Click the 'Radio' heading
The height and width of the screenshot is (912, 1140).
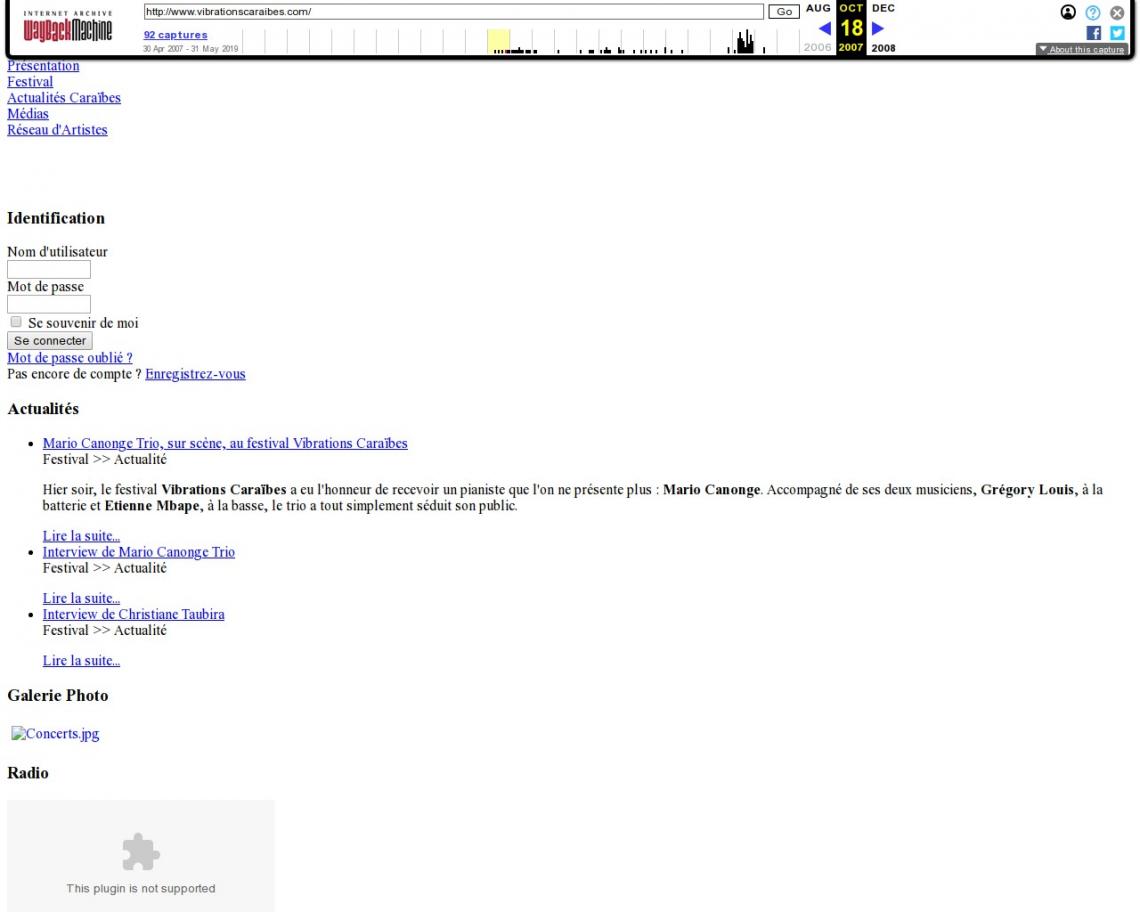[28, 773]
